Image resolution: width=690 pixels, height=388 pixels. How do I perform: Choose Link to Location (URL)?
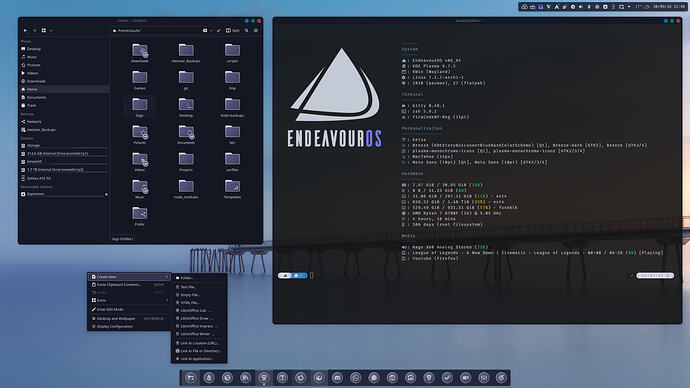pos(199,343)
